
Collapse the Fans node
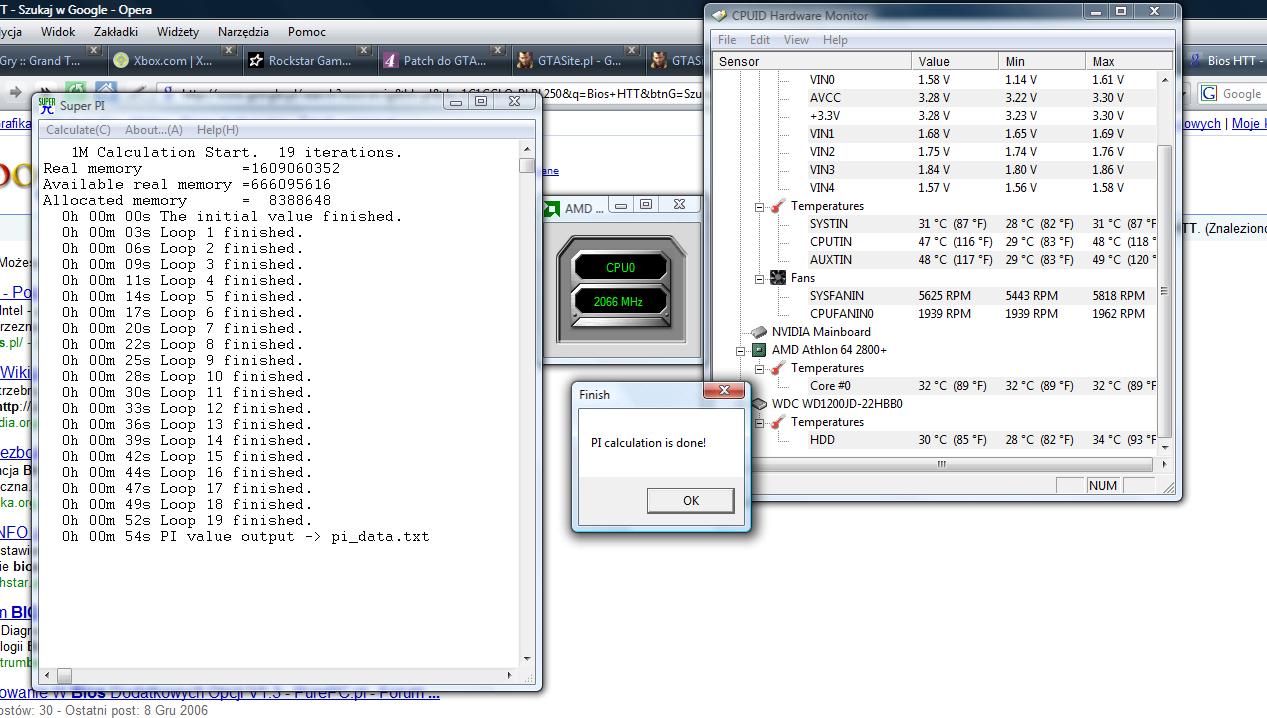pos(760,279)
